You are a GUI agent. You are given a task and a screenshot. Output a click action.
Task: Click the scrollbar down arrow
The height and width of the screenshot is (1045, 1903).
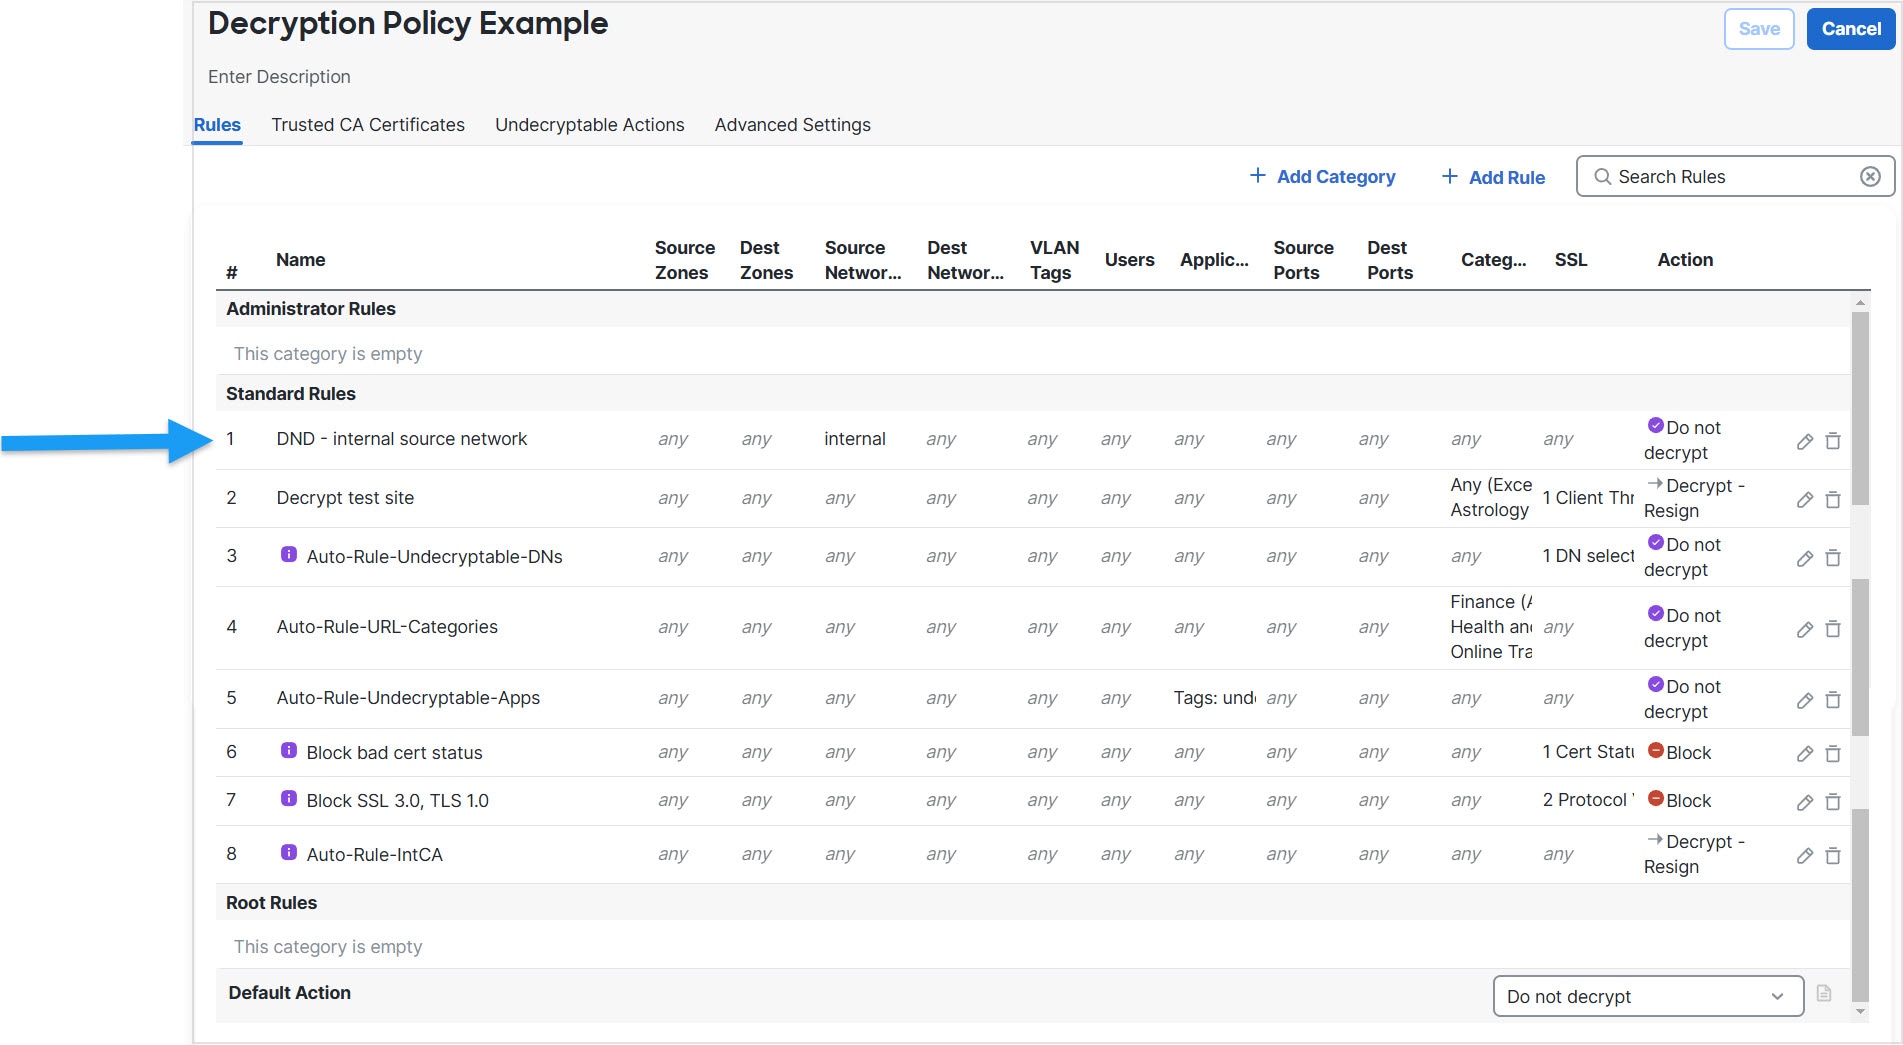coord(1860,1012)
